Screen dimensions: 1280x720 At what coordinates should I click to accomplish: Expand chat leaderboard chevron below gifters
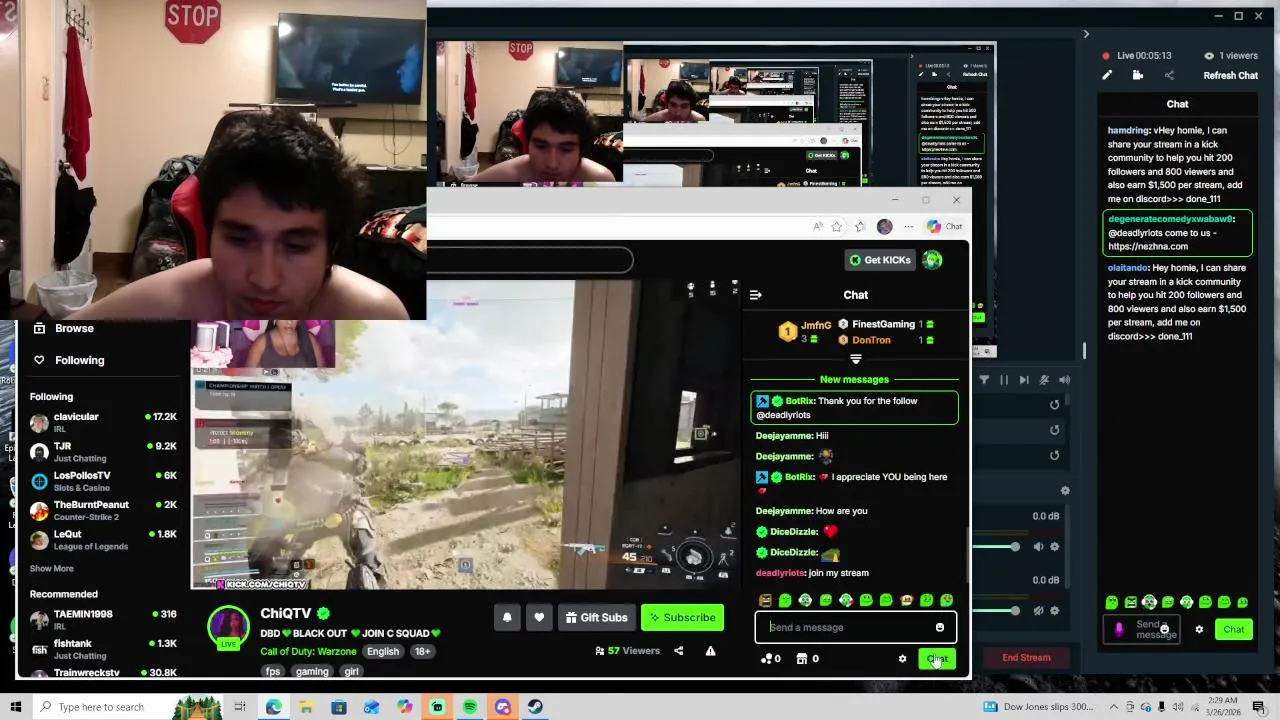[855, 359]
